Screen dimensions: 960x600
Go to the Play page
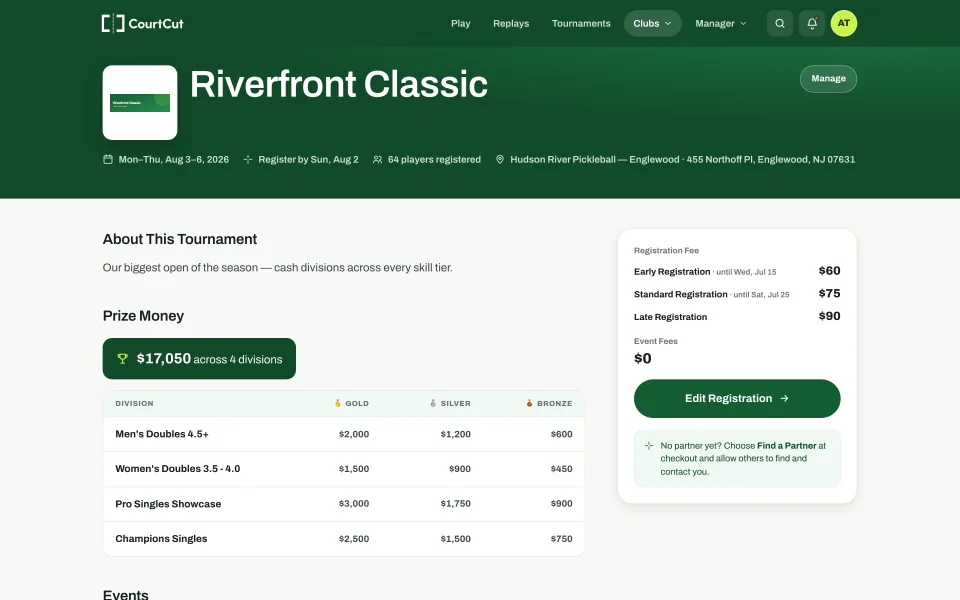click(x=460, y=23)
